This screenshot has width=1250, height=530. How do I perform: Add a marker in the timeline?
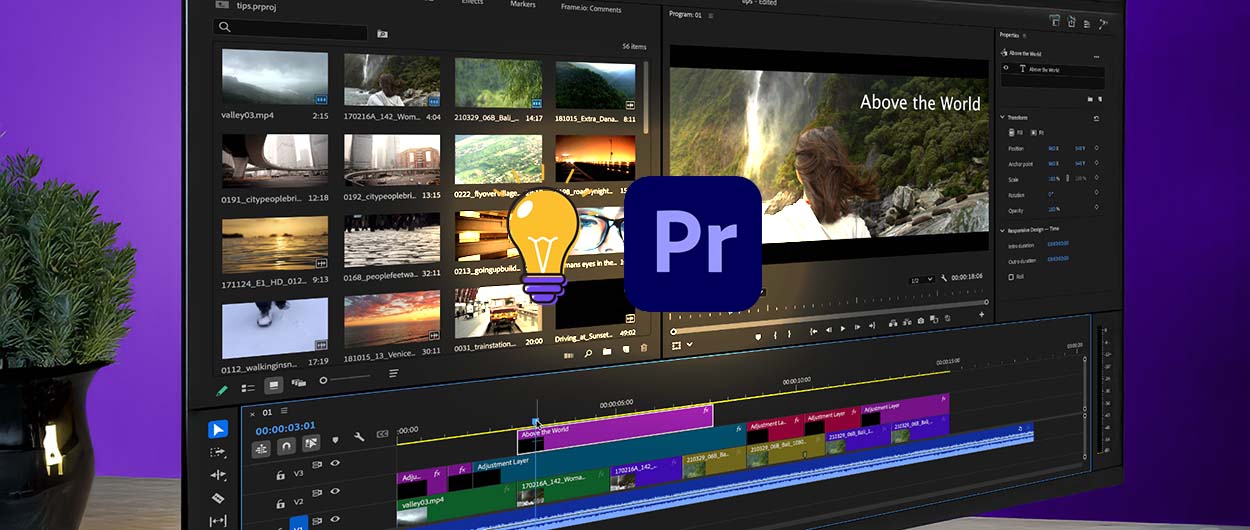point(335,440)
